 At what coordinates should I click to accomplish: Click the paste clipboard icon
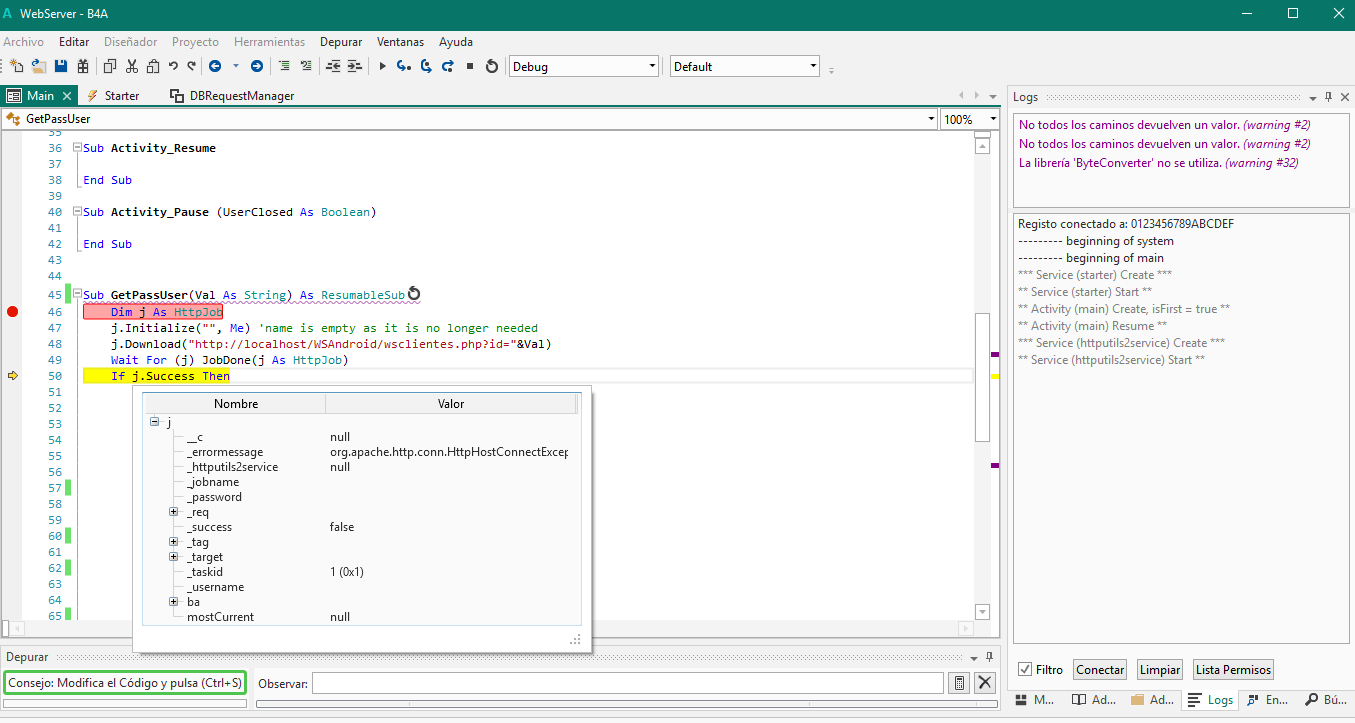click(153, 66)
